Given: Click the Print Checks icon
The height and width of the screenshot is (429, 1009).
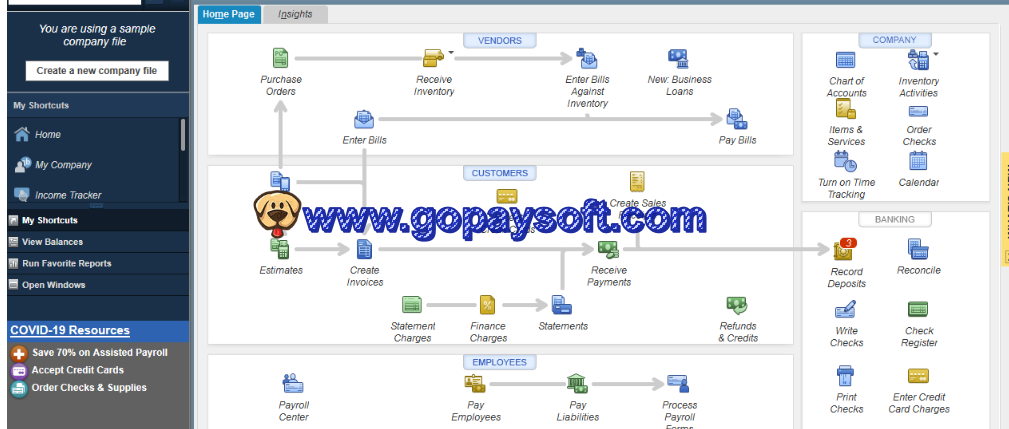Looking at the screenshot, I should [x=846, y=375].
